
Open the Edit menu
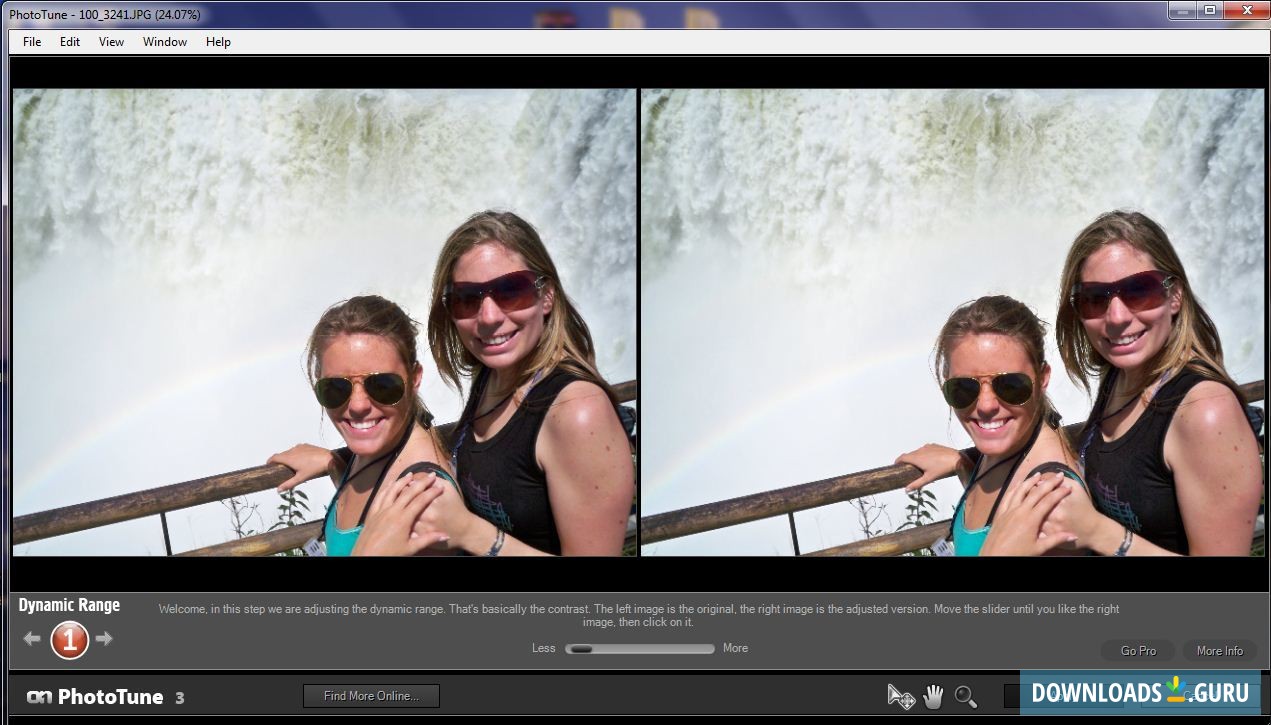click(x=70, y=42)
